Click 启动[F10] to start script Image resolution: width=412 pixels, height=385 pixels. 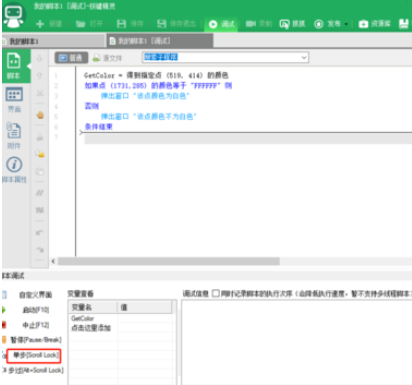pyautogui.click(x=36, y=310)
